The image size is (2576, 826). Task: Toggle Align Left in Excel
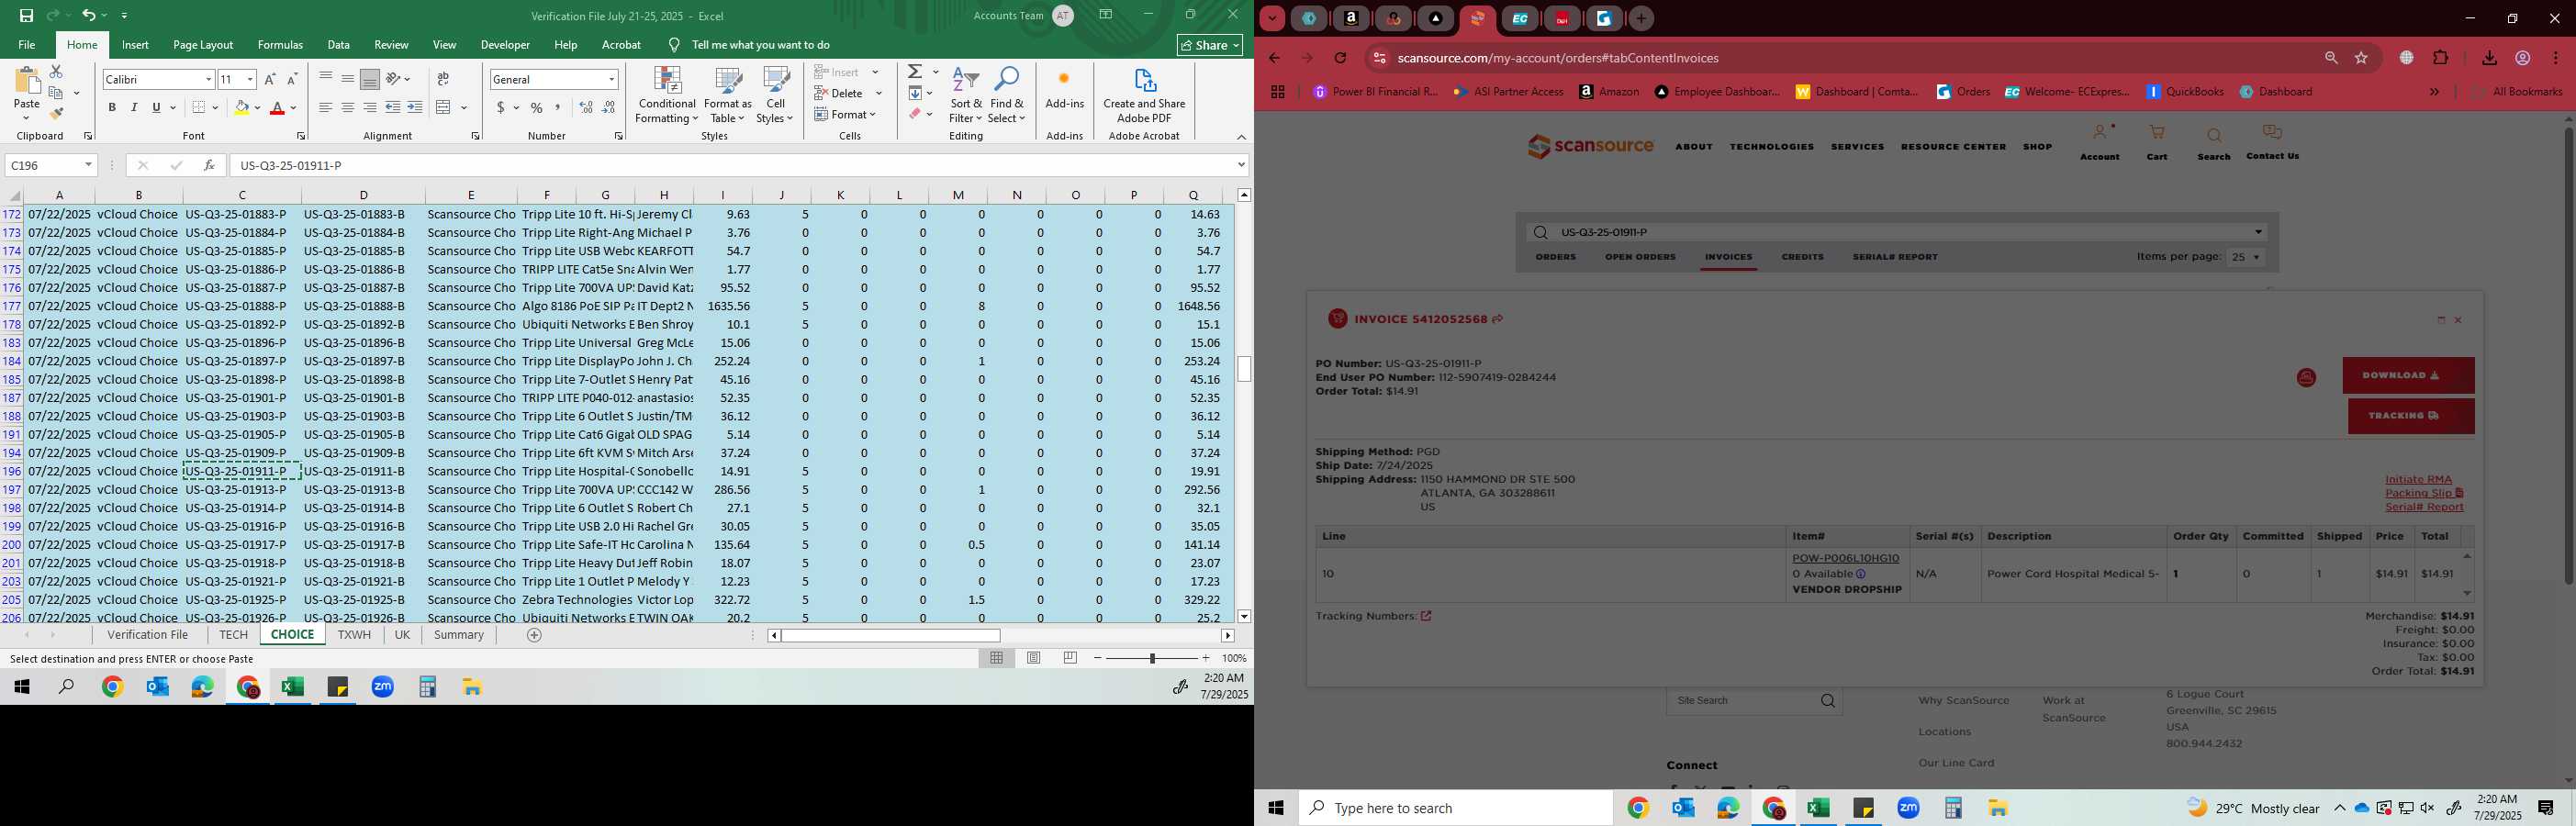coord(325,107)
